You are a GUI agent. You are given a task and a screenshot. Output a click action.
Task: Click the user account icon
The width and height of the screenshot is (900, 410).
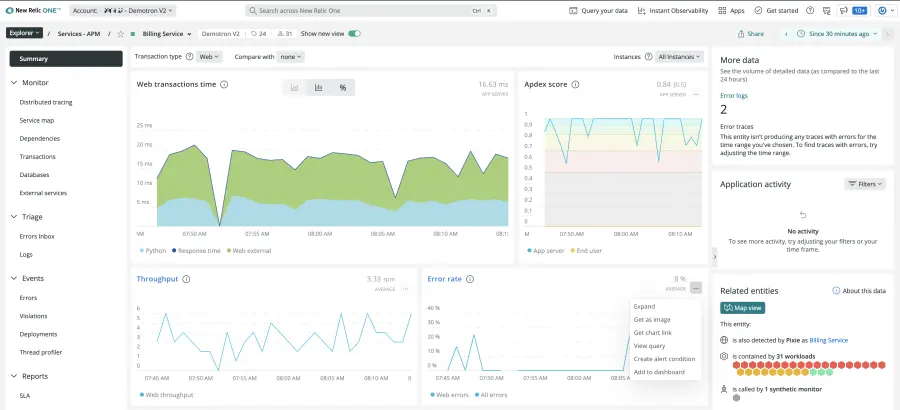coord(882,10)
